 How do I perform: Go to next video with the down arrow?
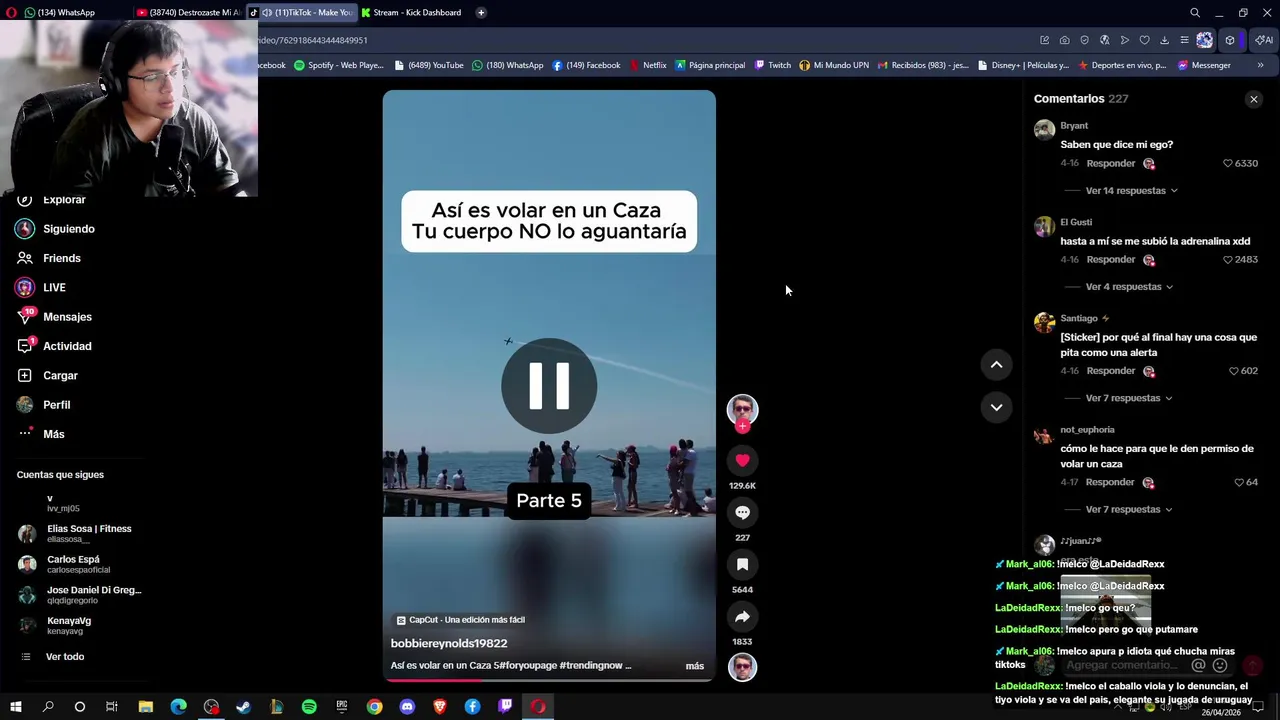(x=996, y=407)
